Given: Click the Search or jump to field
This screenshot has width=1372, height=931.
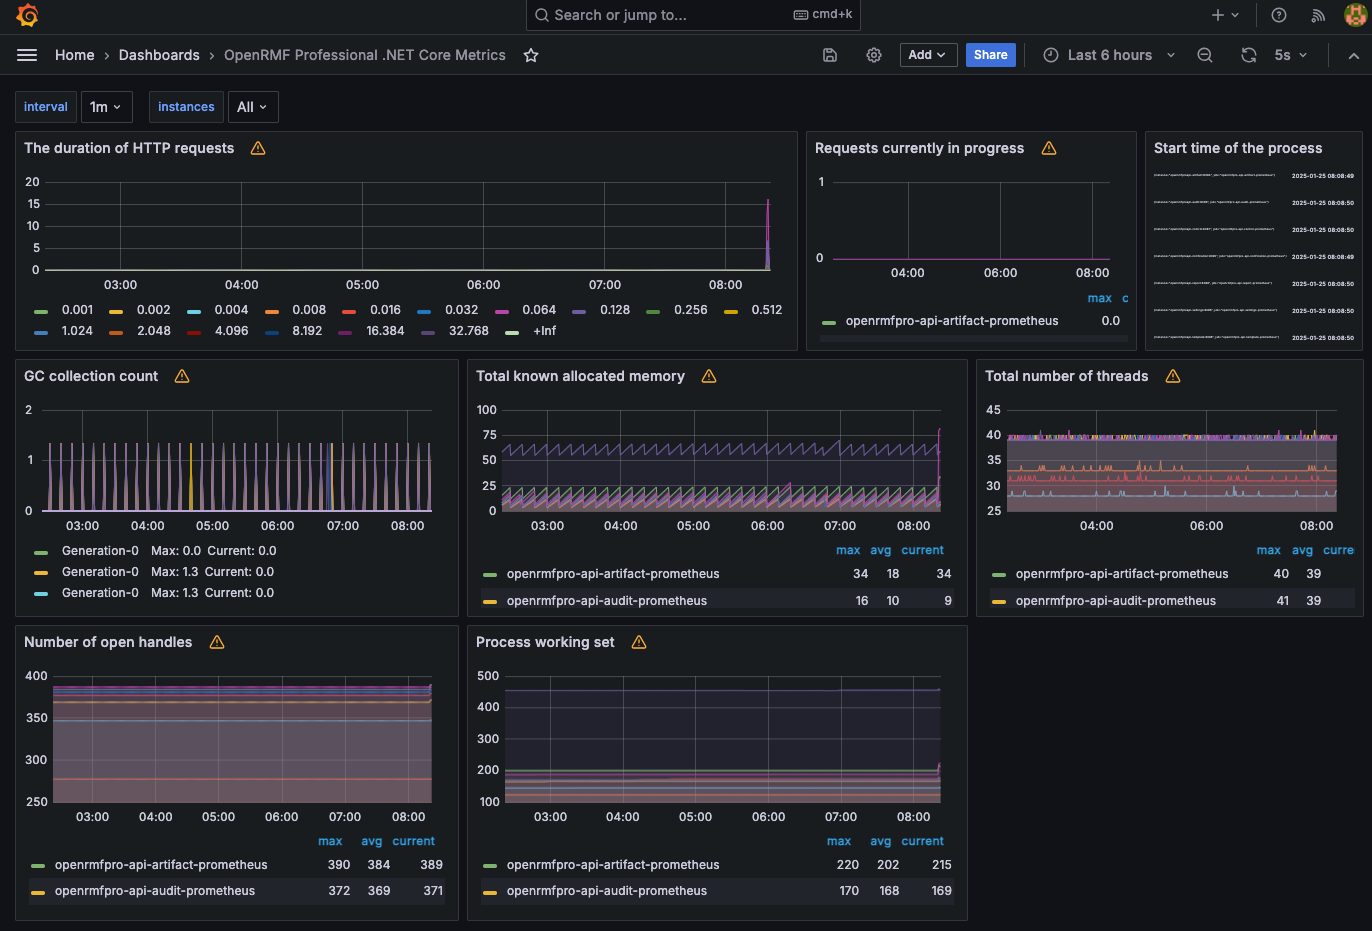Looking at the screenshot, I should (x=693, y=15).
